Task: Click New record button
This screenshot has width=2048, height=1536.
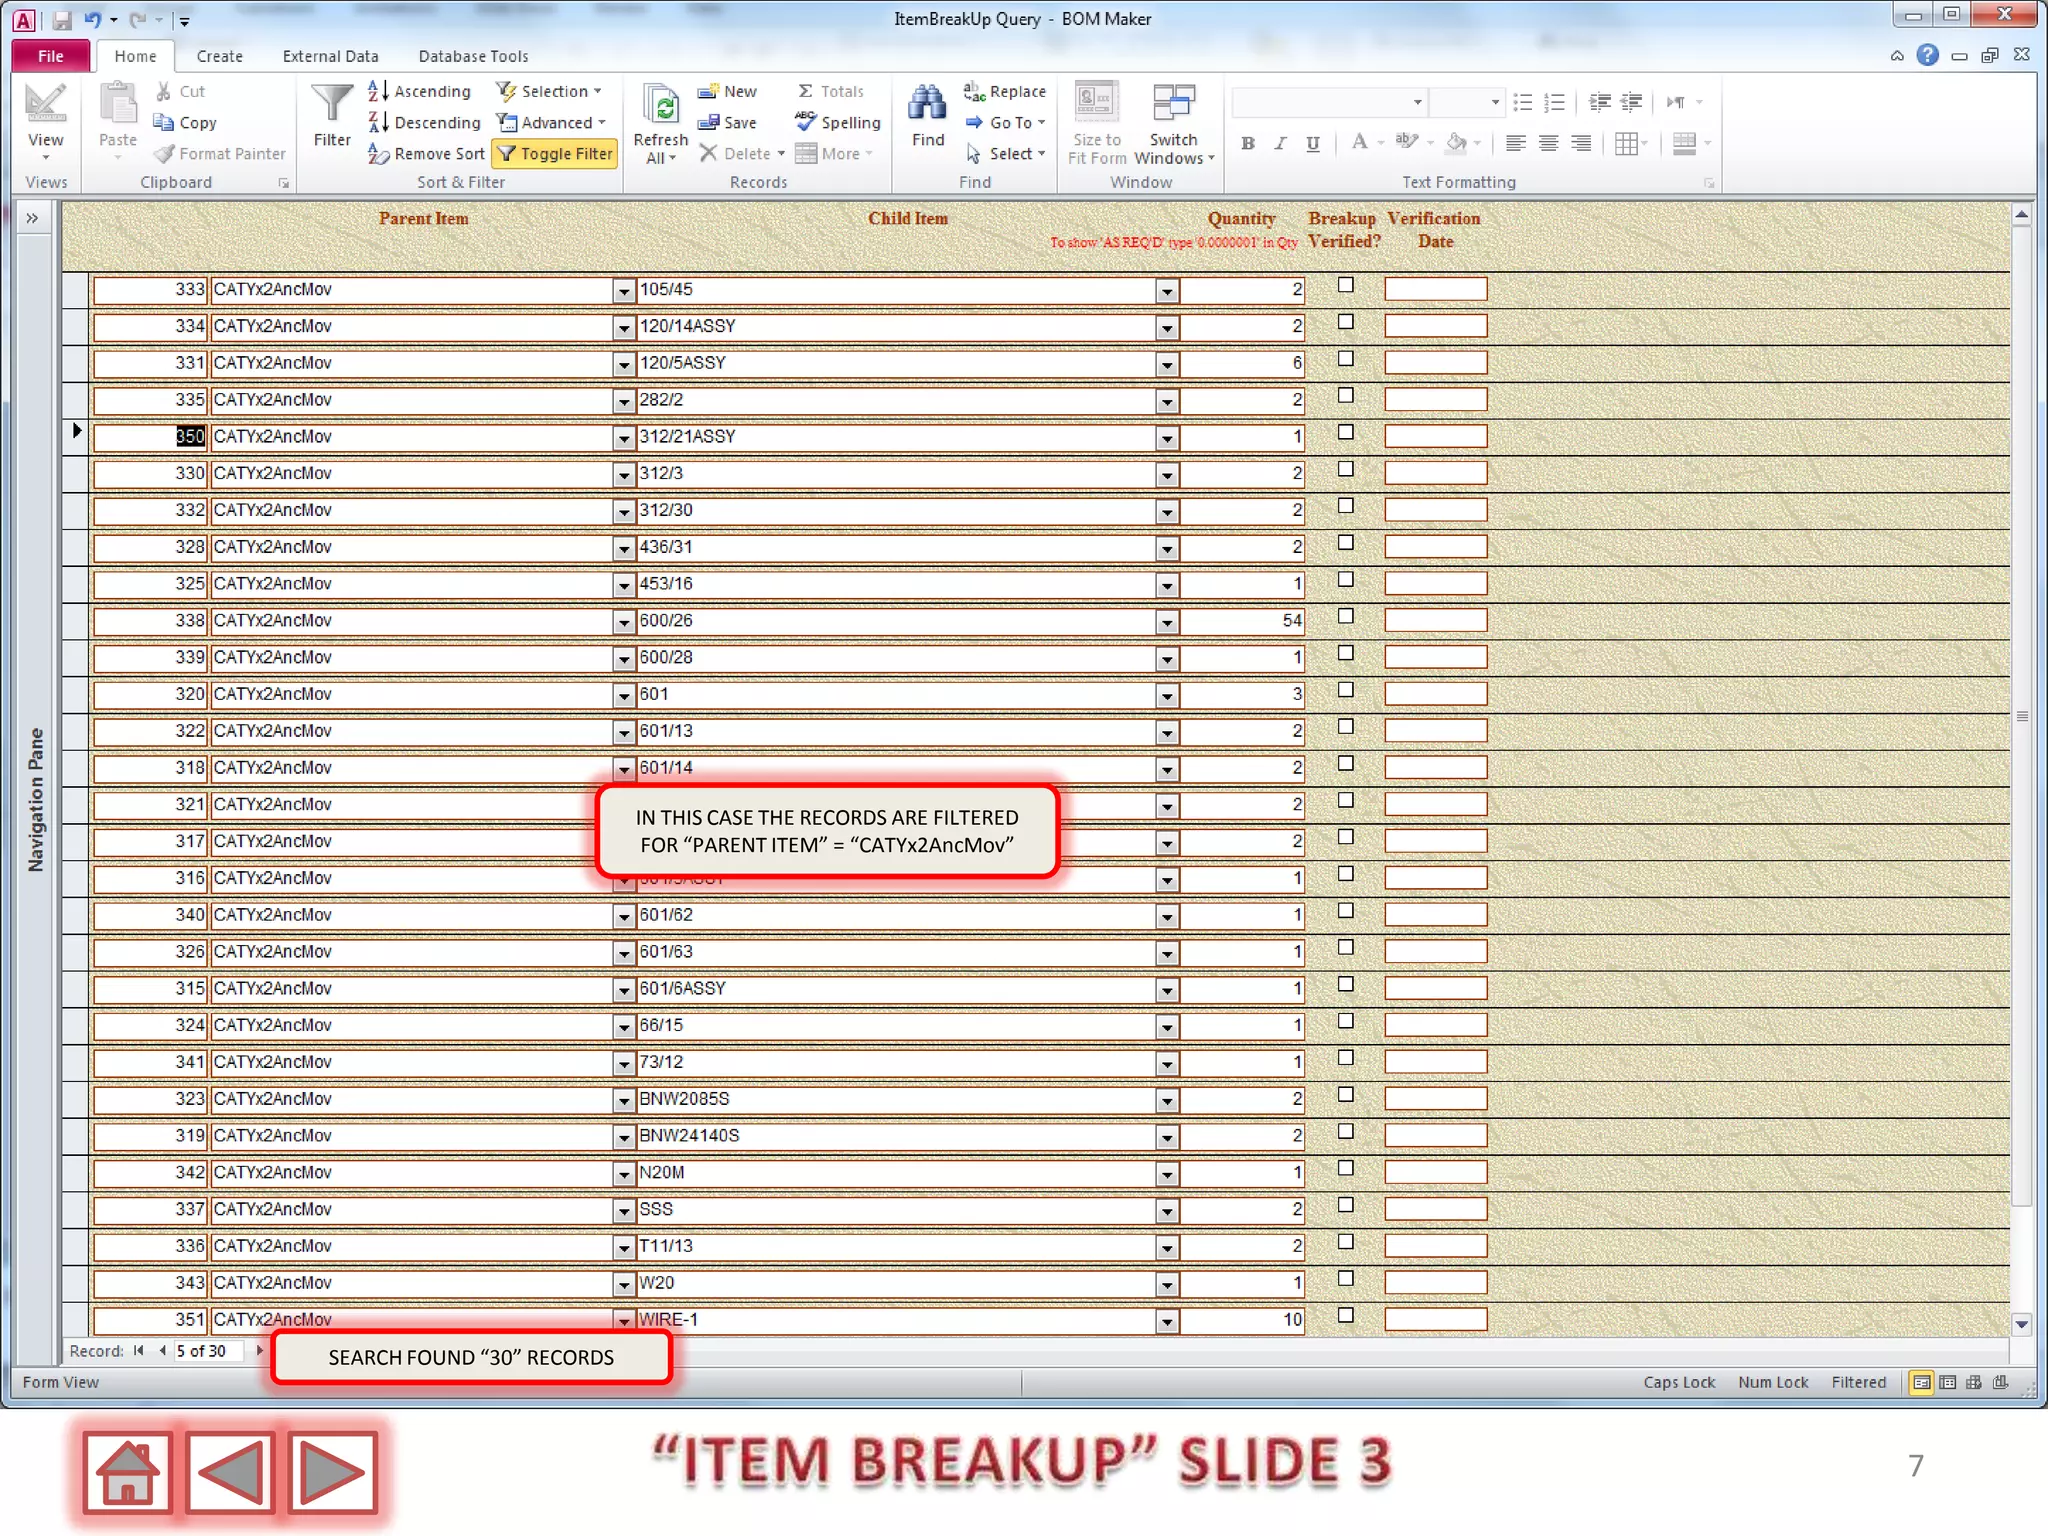Action: click(x=727, y=91)
